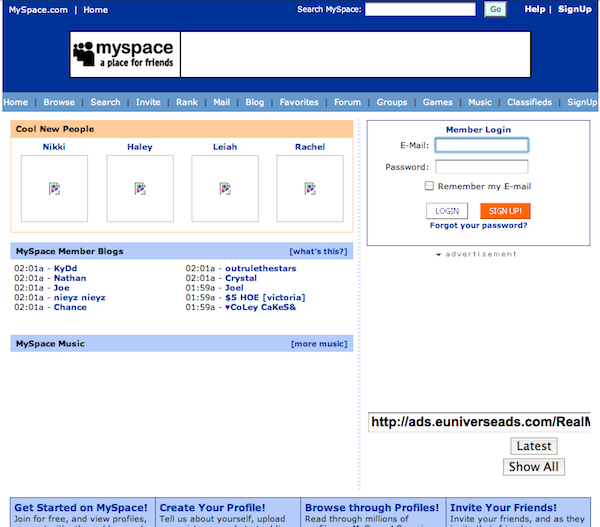Open nieyz nieyz's blog entry
Screen dimensions: 600x527
(80, 298)
